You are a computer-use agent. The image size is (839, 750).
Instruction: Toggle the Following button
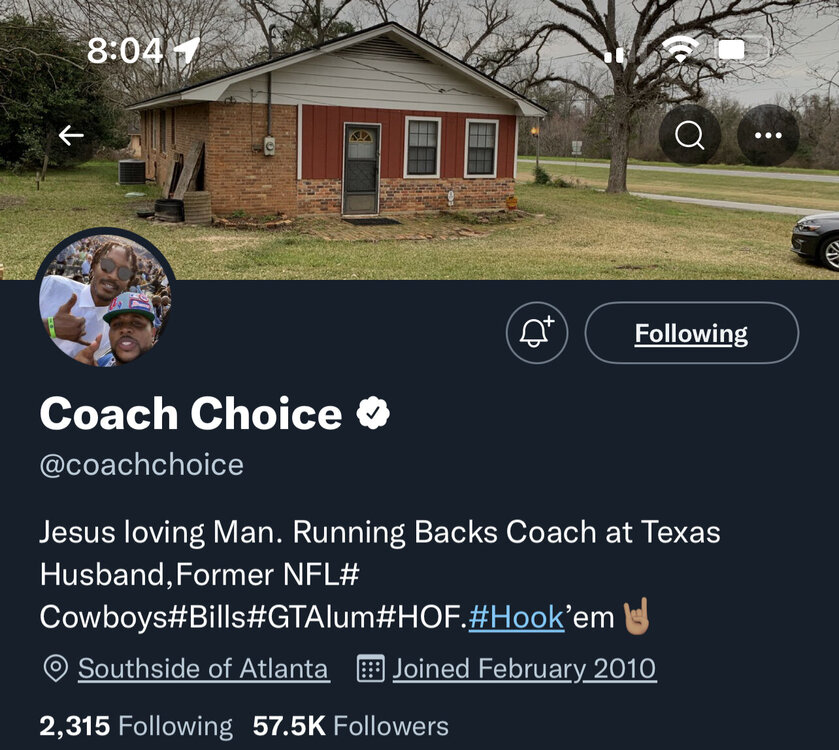[x=691, y=333]
